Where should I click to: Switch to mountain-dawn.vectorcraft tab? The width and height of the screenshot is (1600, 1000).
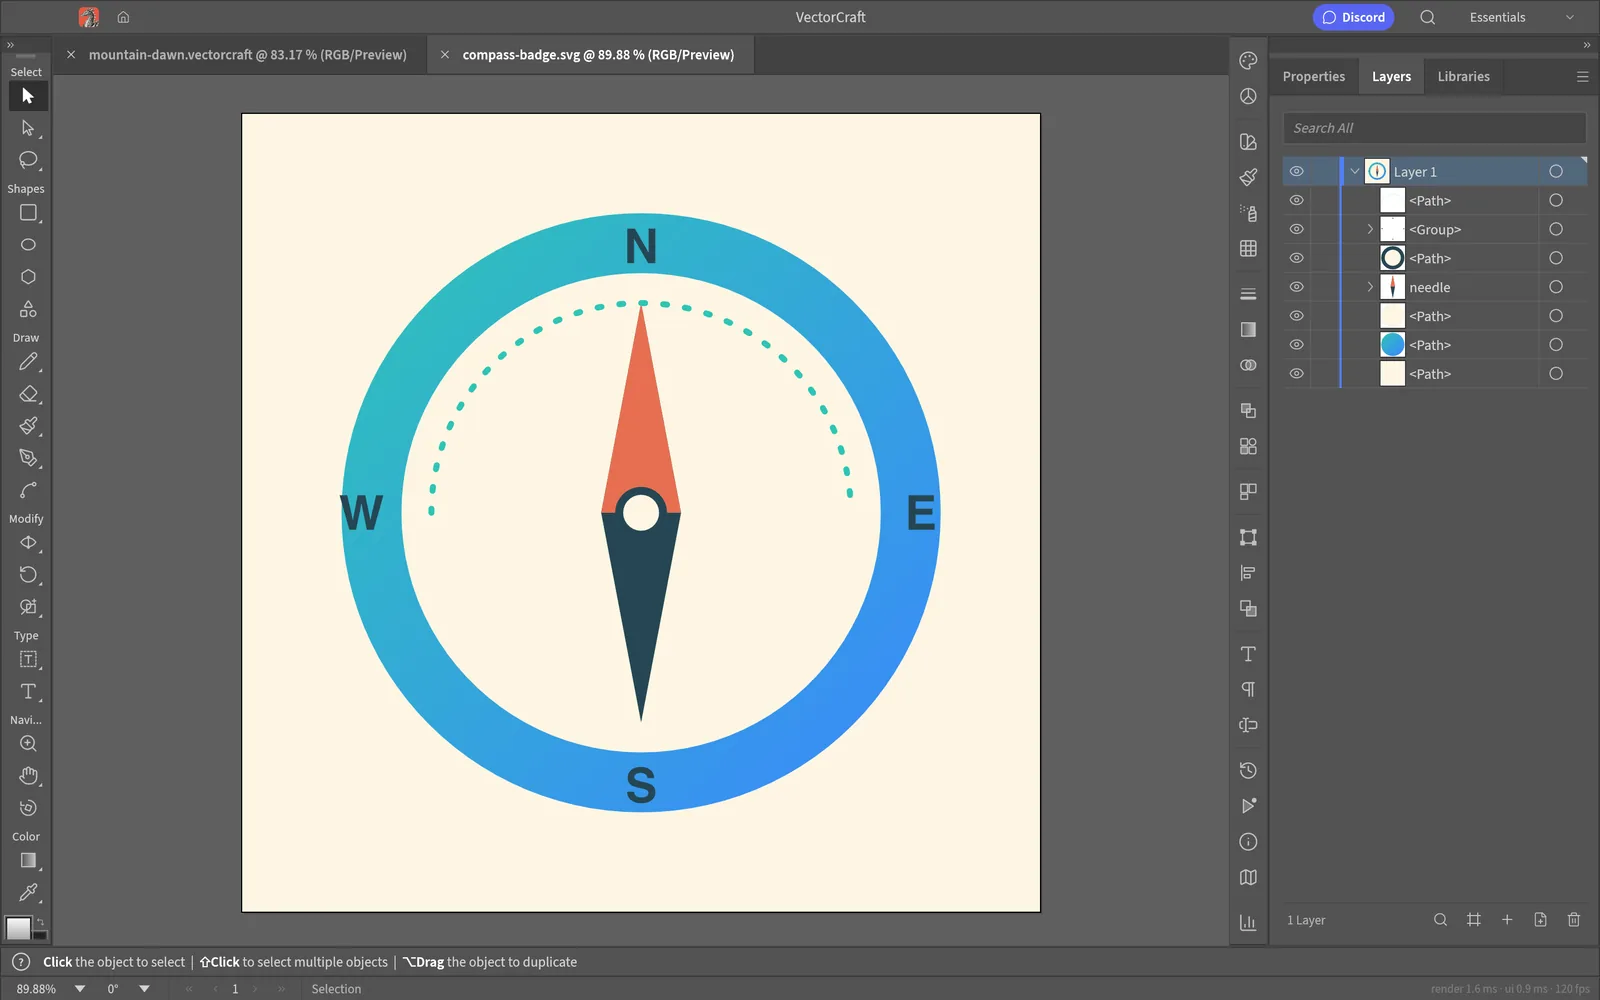point(247,55)
